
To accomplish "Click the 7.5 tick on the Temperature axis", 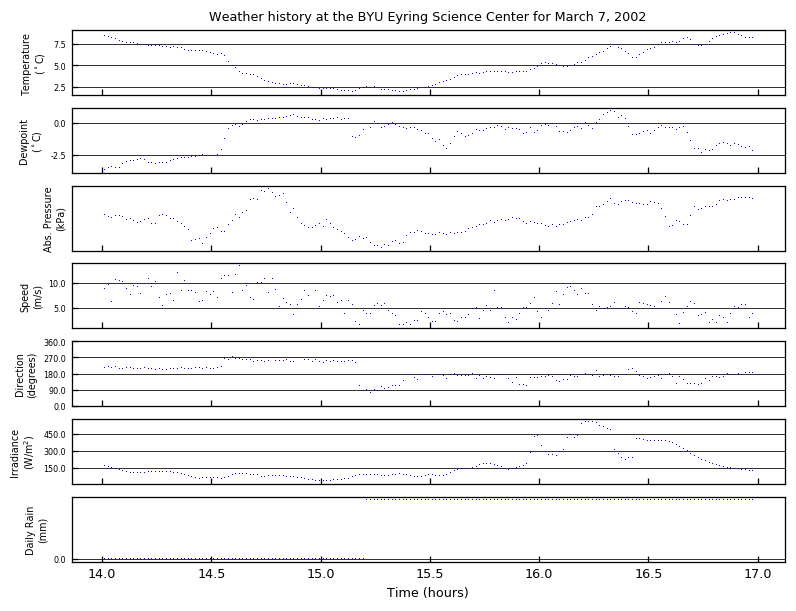I will (60, 45).
